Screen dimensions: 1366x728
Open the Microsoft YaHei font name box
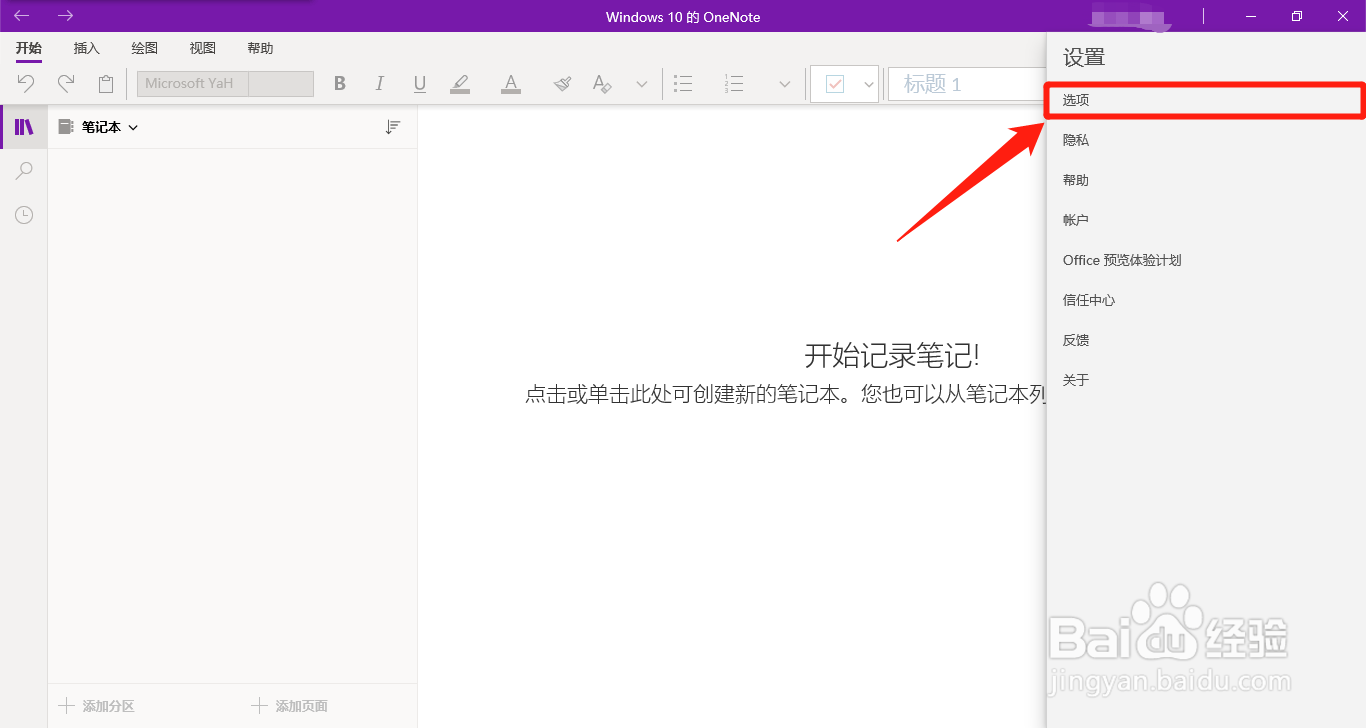tap(193, 84)
